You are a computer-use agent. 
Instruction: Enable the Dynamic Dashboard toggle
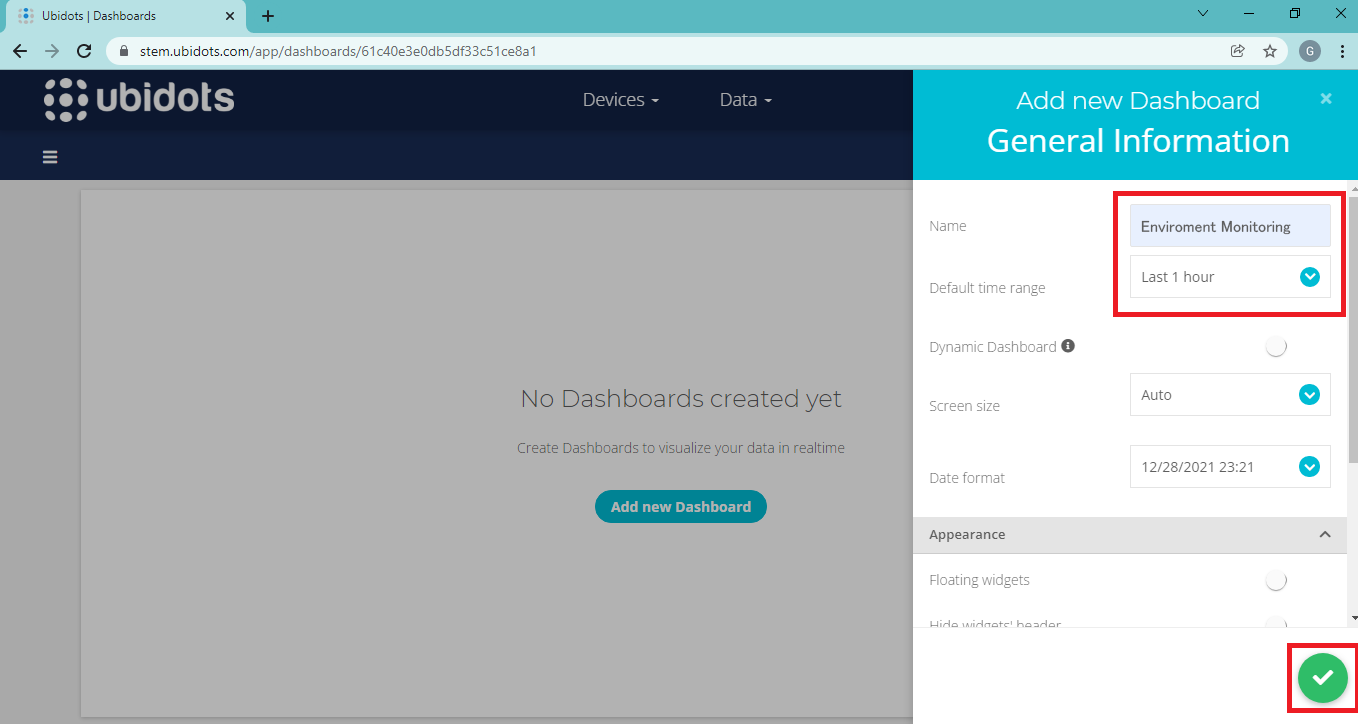[x=1275, y=347]
